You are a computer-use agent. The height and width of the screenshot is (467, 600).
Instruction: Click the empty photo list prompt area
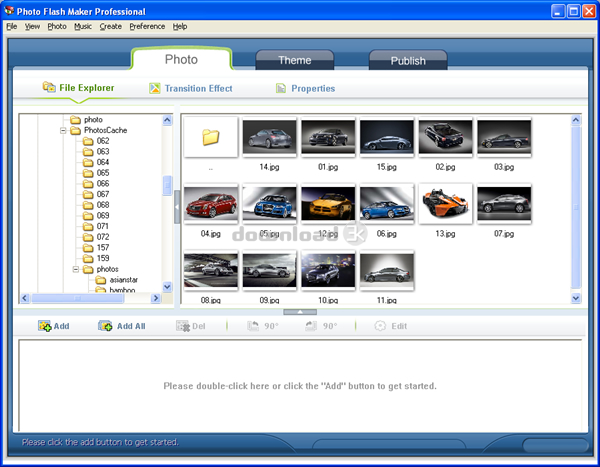click(x=300, y=386)
